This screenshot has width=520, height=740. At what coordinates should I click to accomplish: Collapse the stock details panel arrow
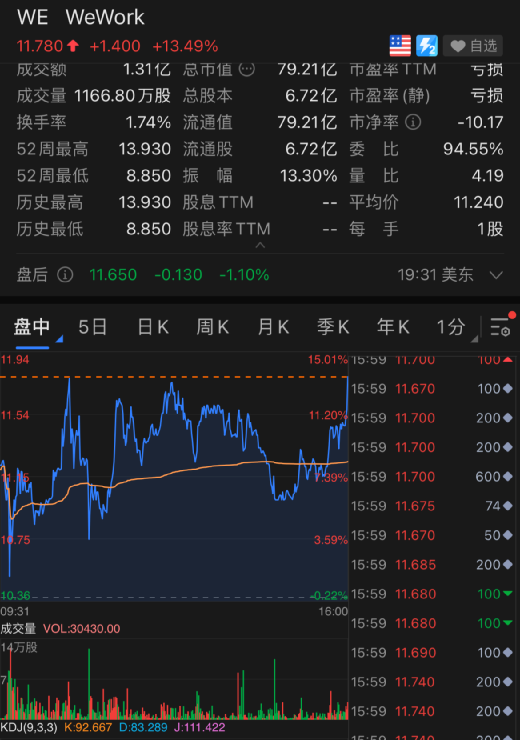260,245
